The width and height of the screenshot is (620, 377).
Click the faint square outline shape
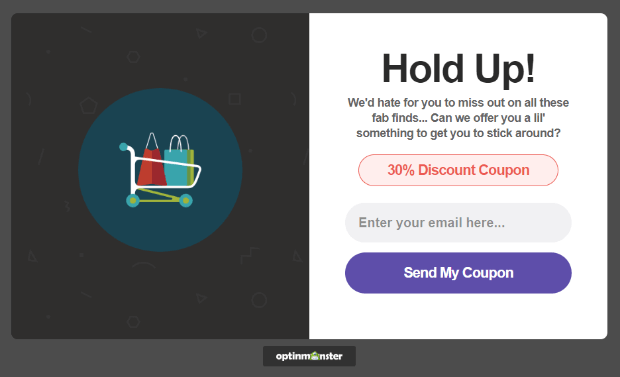234,99
